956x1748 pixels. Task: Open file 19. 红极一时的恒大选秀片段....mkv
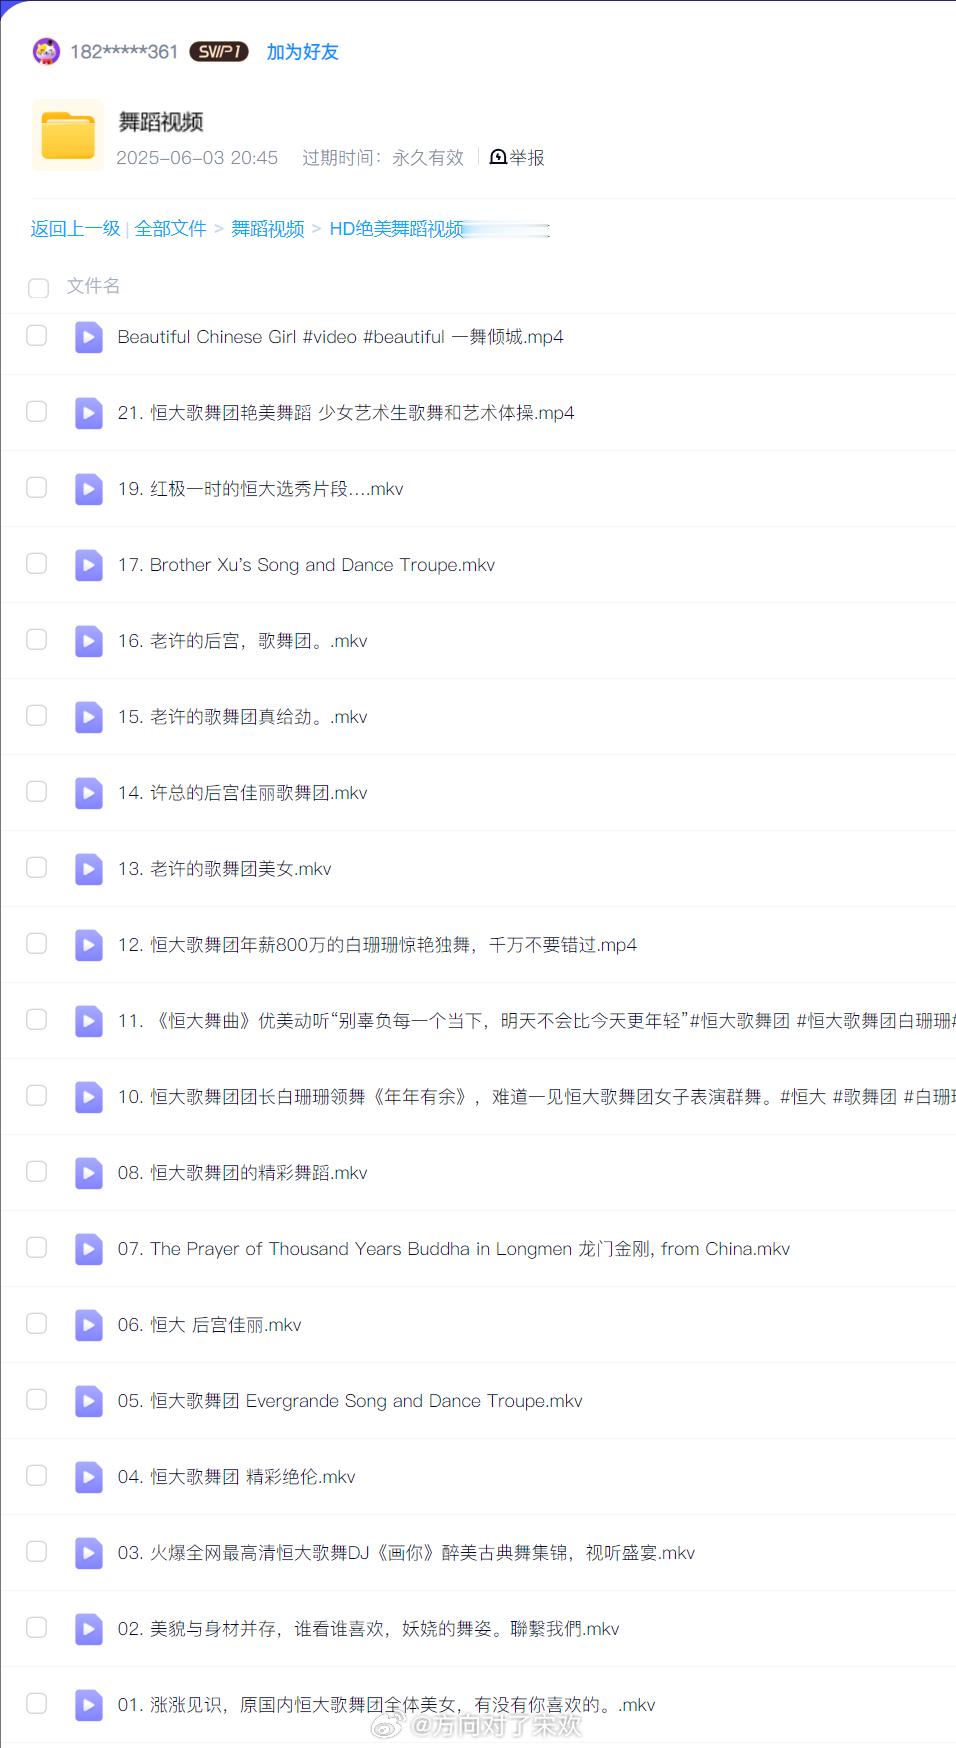[260, 489]
